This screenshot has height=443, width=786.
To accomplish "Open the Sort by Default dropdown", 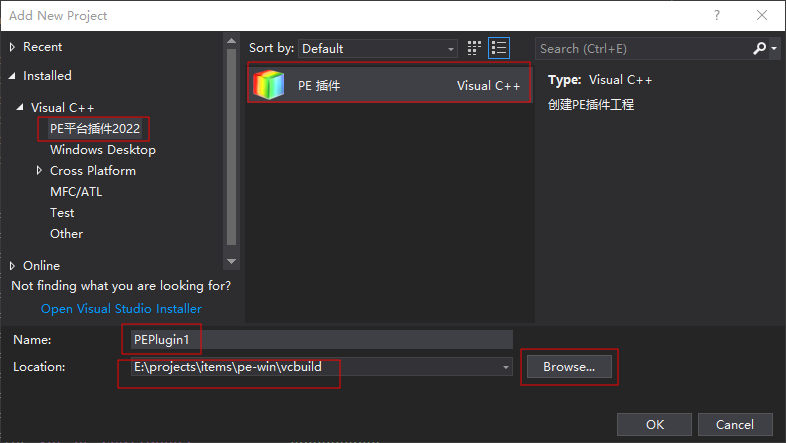I will [377, 49].
